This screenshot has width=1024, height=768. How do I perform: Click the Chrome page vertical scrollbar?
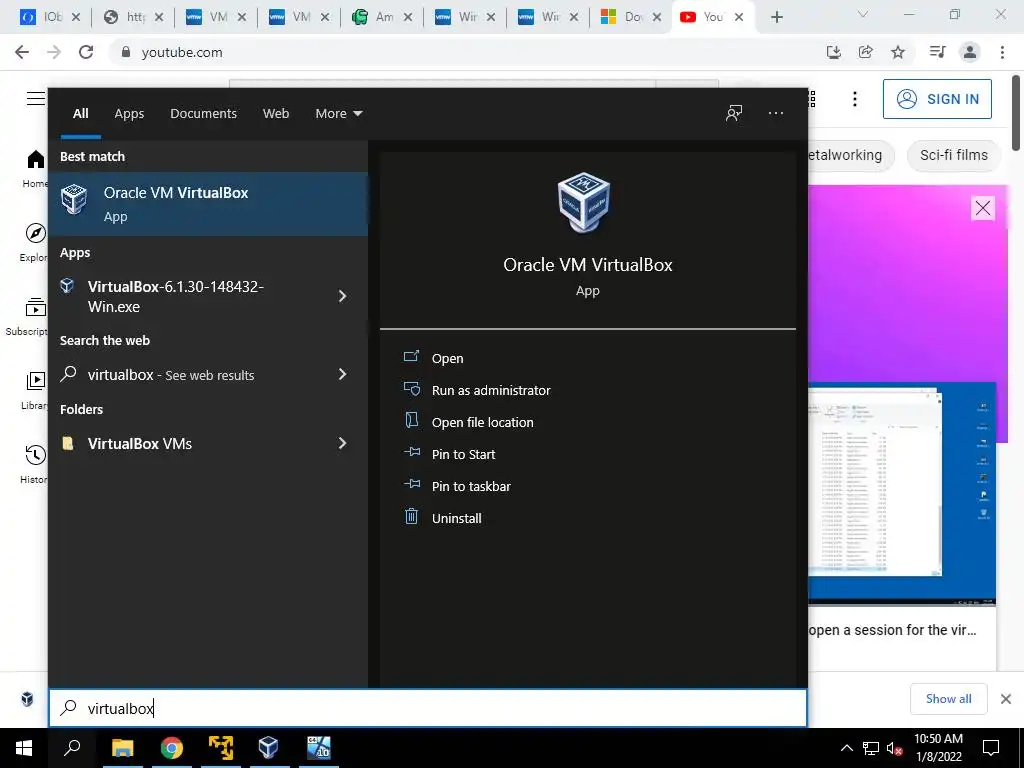pyautogui.click(x=1017, y=113)
